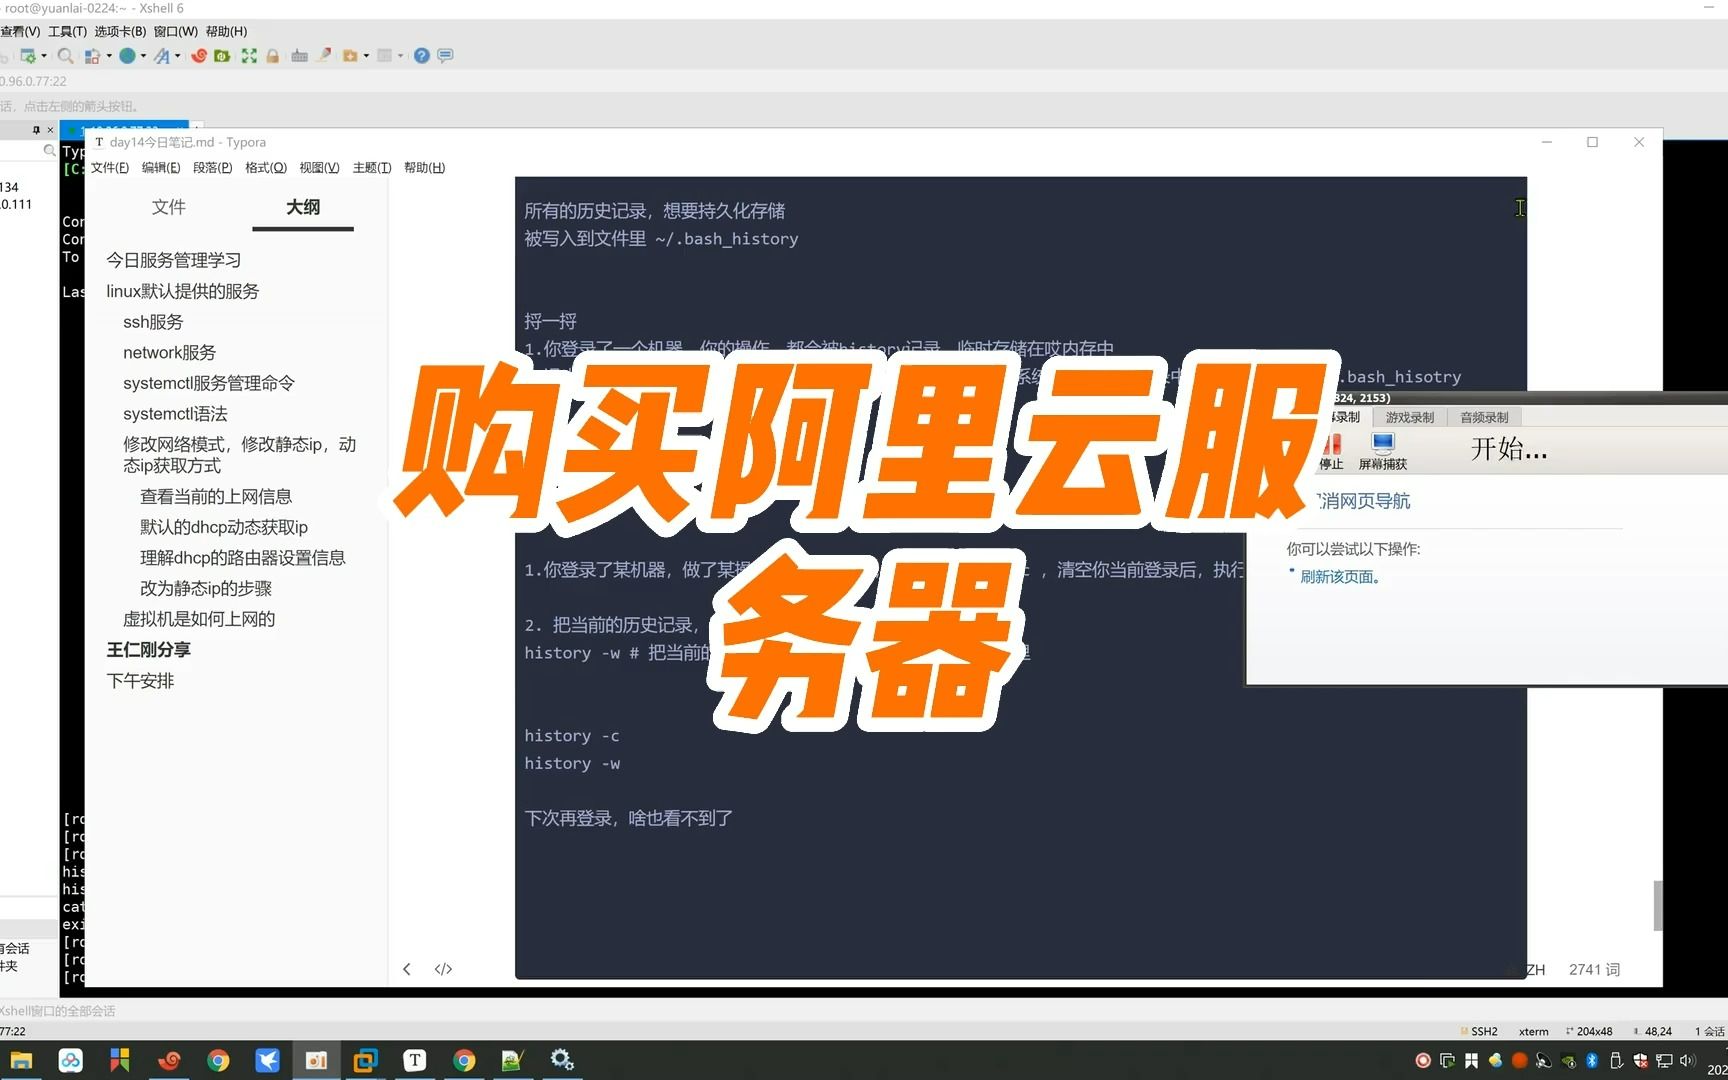This screenshot has width=1728, height=1080.
Task: Launch Xftp via the red swirl icon
Action: [x=199, y=56]
